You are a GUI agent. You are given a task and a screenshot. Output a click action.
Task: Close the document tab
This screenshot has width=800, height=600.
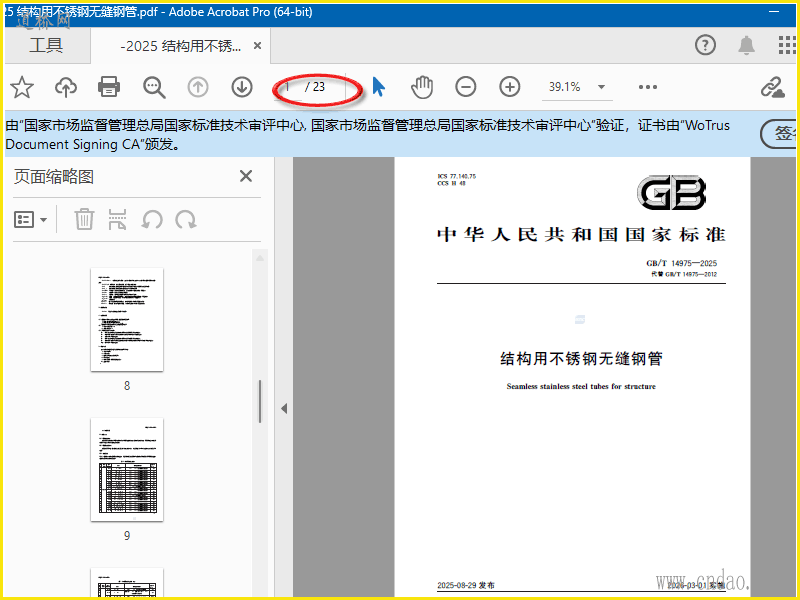point(258,46)
